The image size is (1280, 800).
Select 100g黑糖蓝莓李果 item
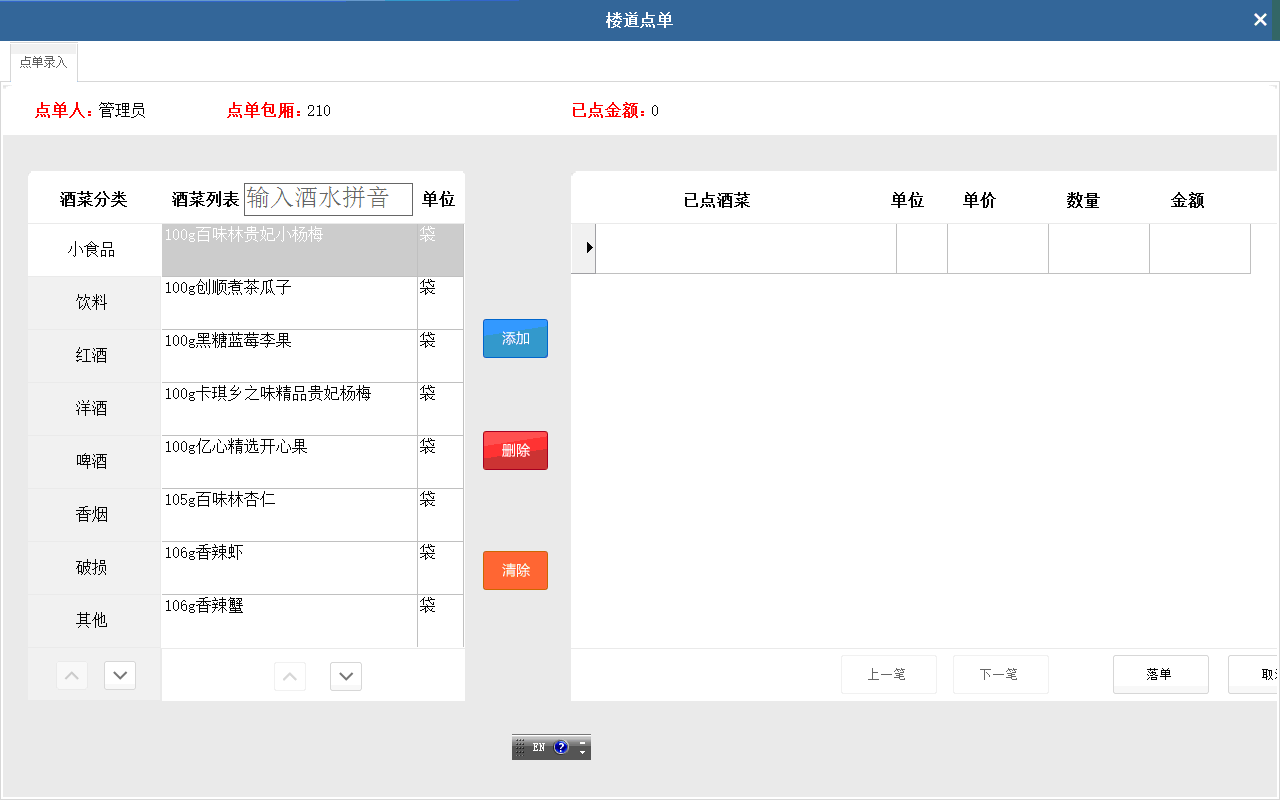pos(289,356)
